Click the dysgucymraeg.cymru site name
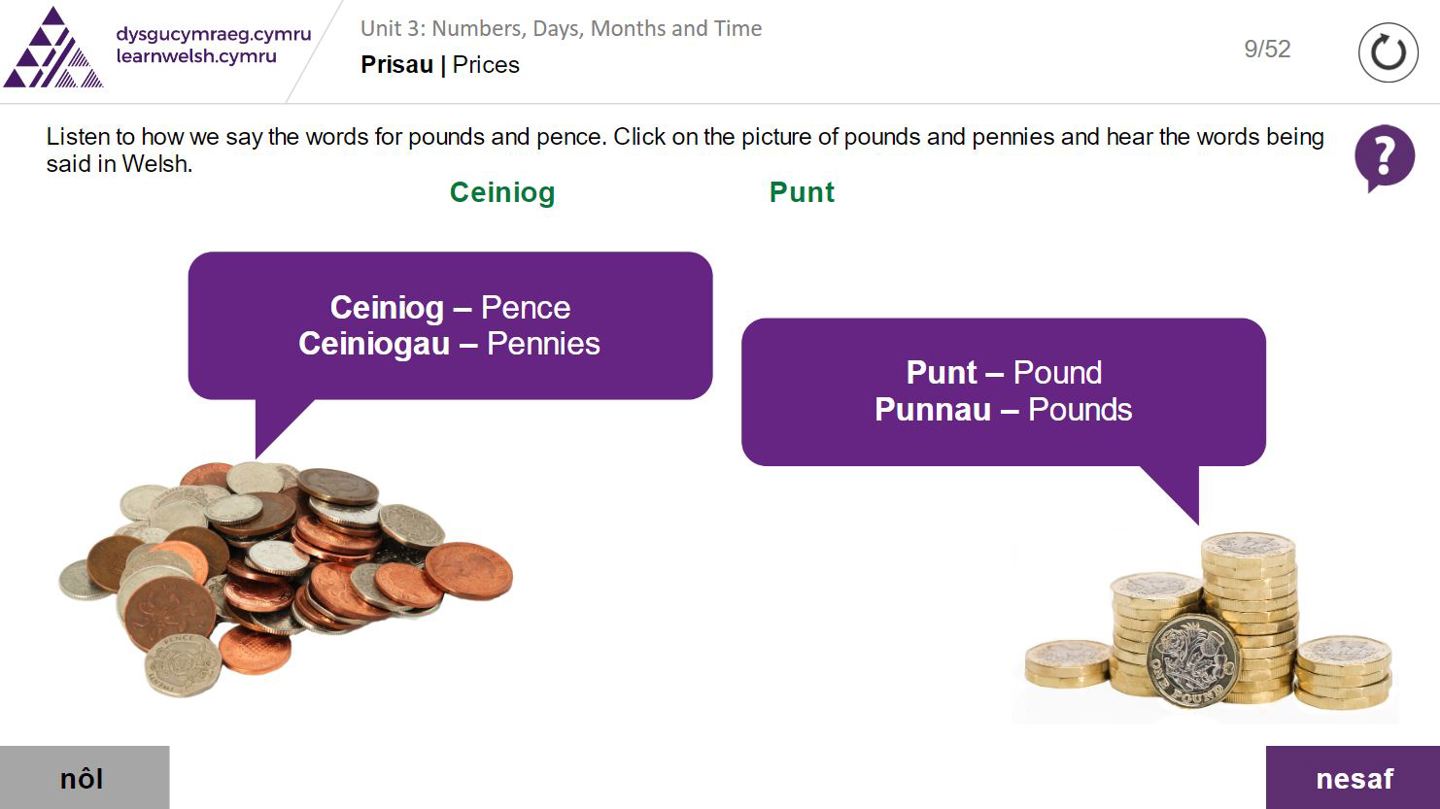The image size is (1440, 809). (213, 34)
